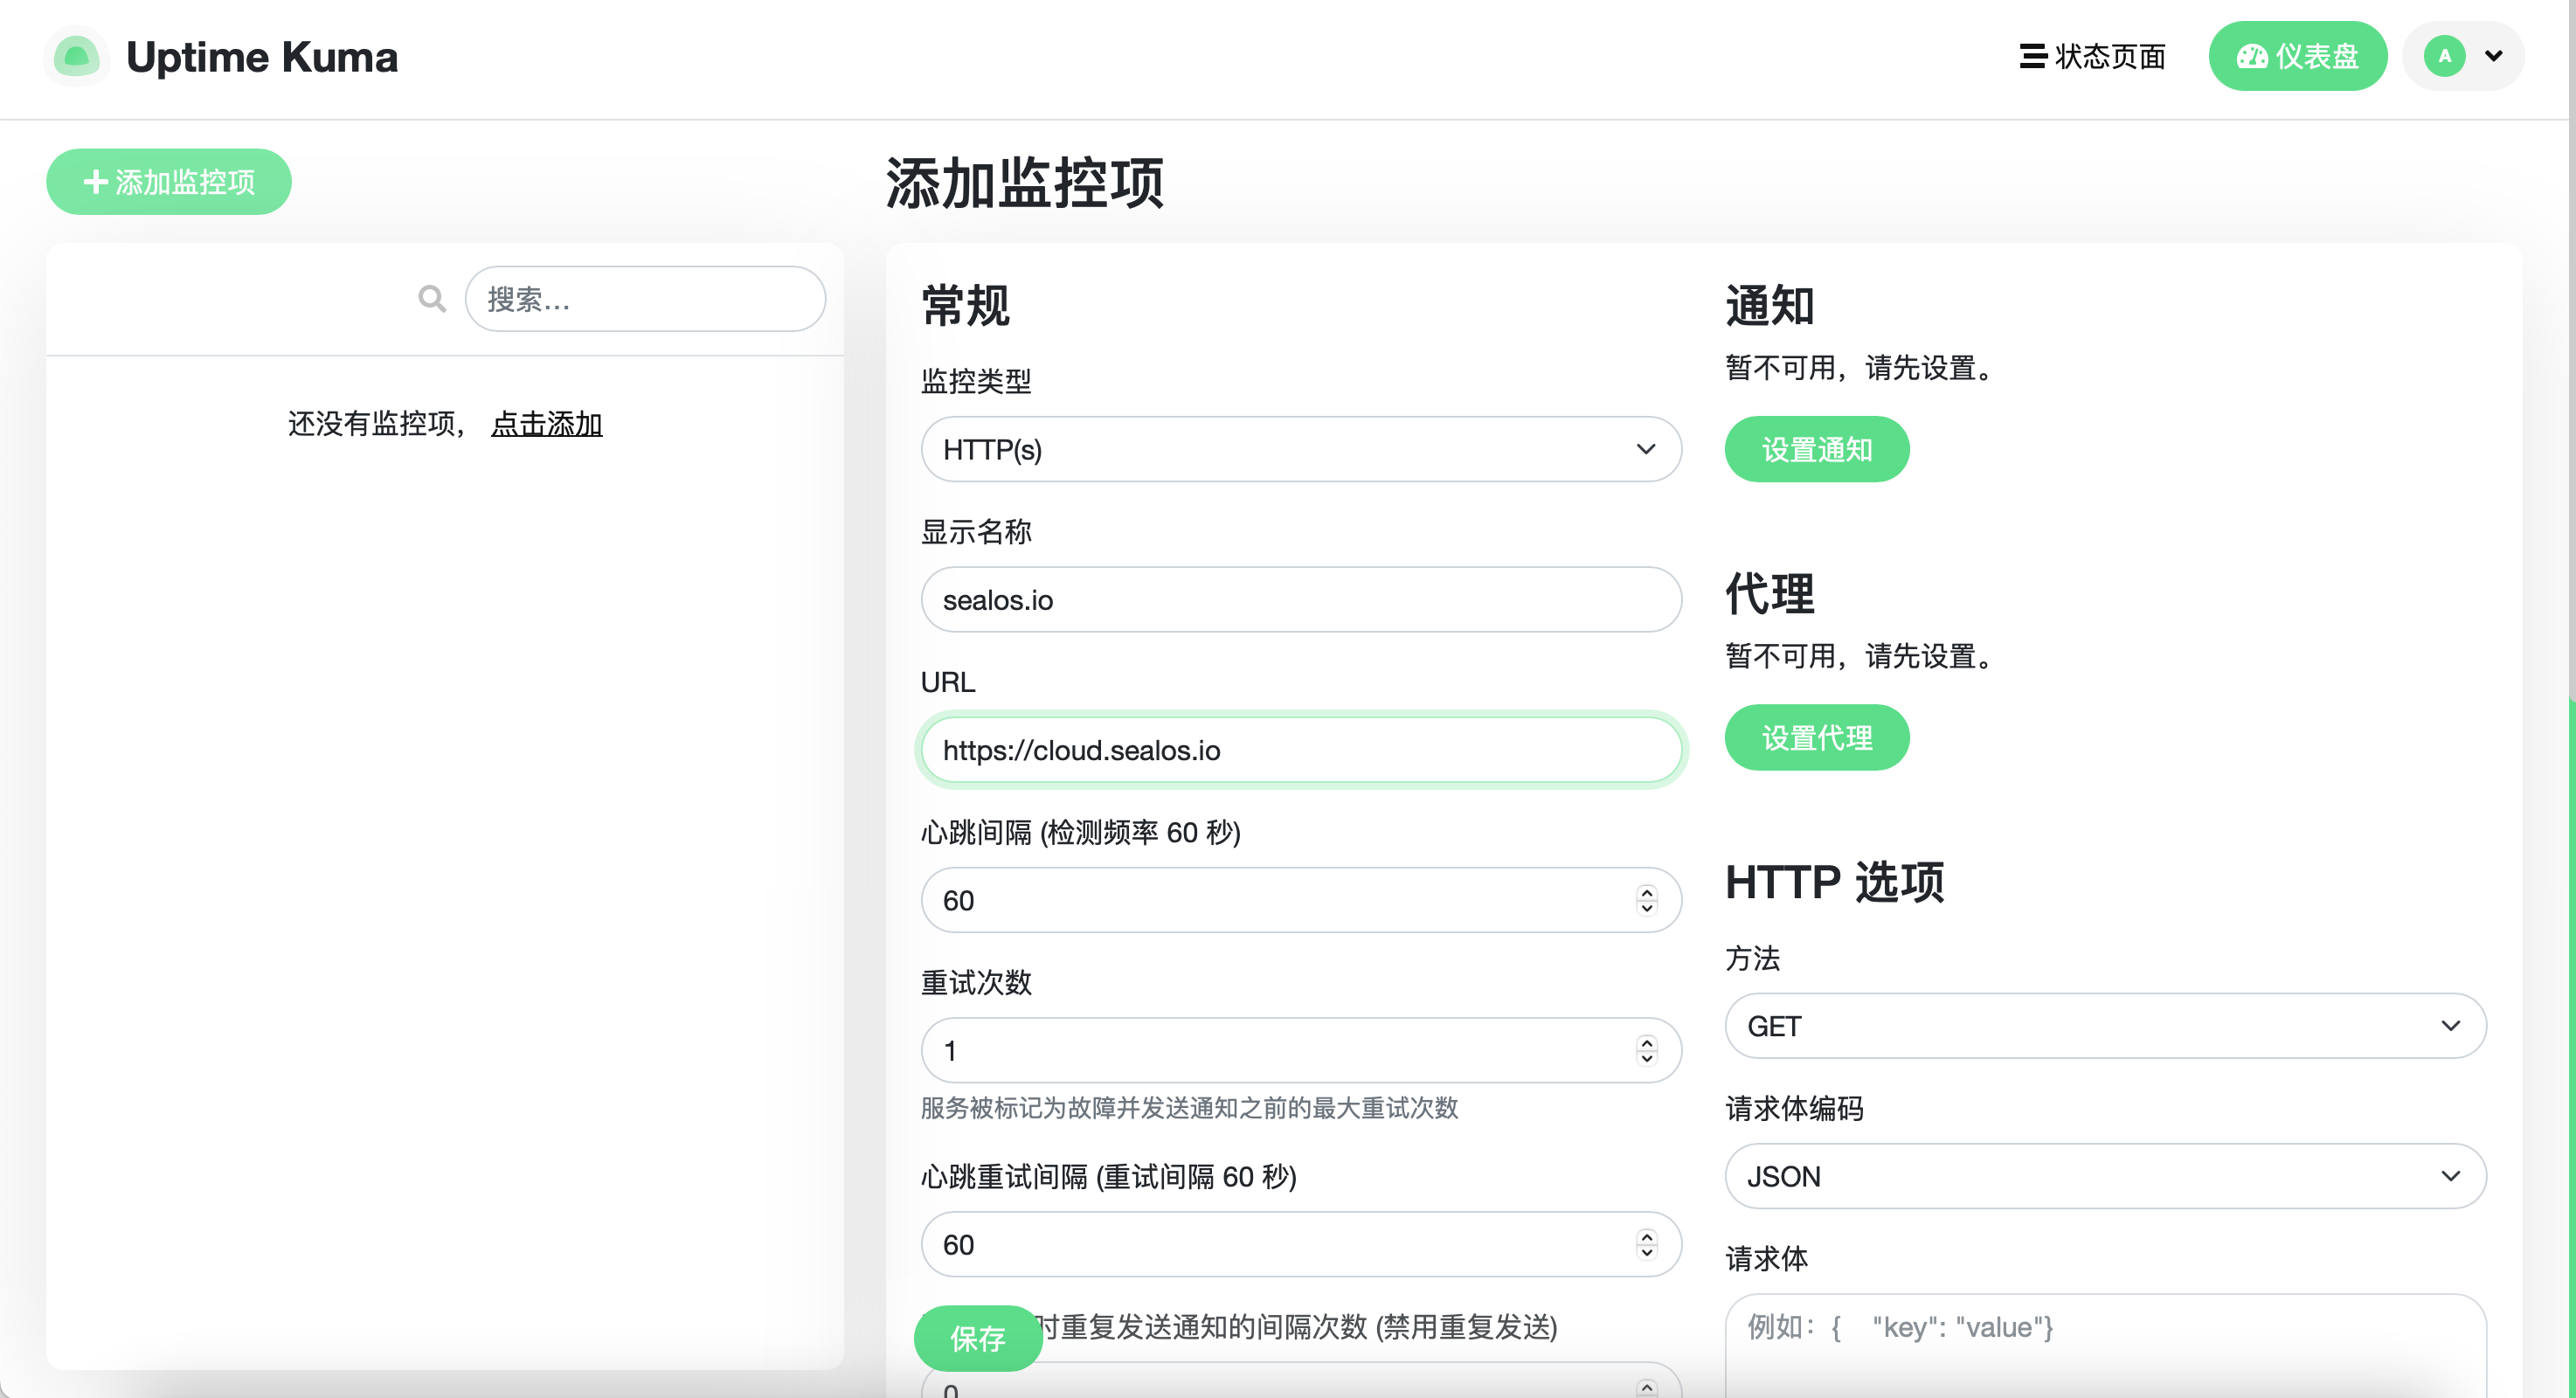
Task: Open the 方法 GET method dropdown
Action: click(2105, 1026)
